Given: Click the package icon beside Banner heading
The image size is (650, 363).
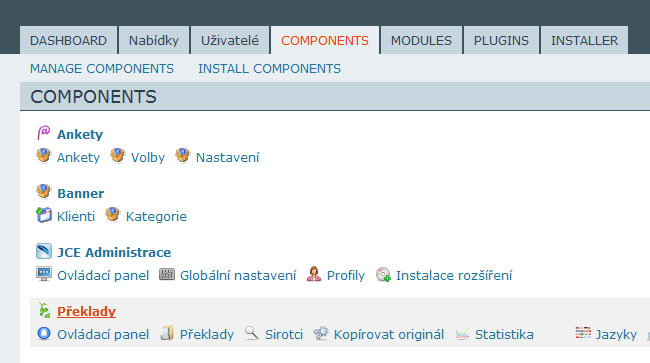Looking at the screenshot, I should (x=44, y=192).
